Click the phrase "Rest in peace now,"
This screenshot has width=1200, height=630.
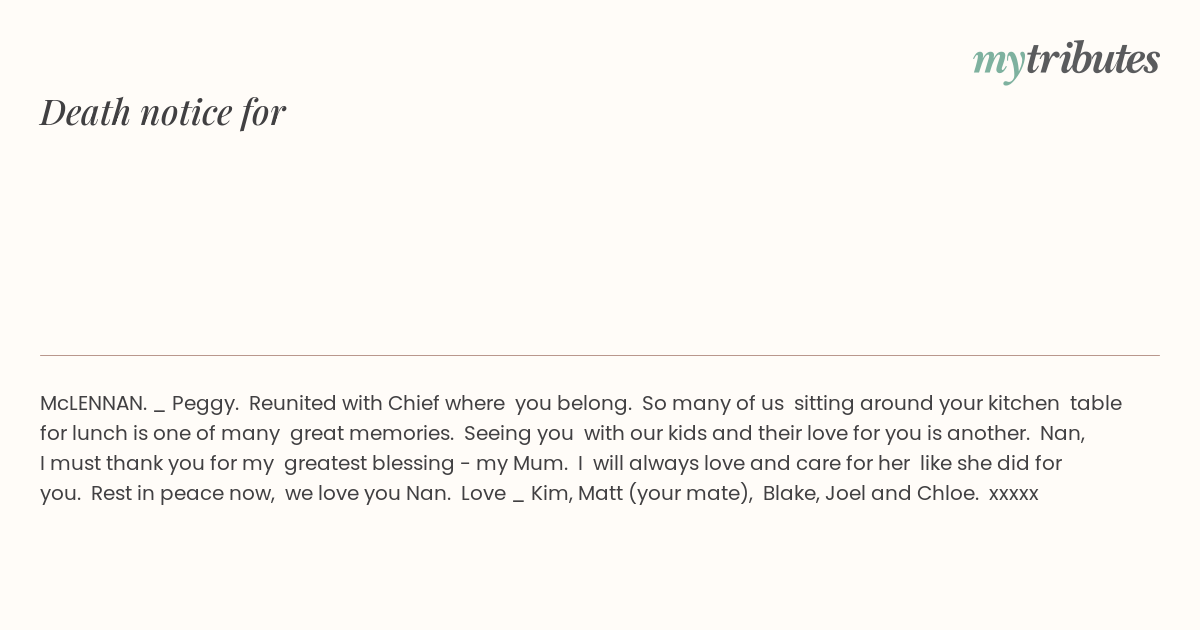point(183,494)
